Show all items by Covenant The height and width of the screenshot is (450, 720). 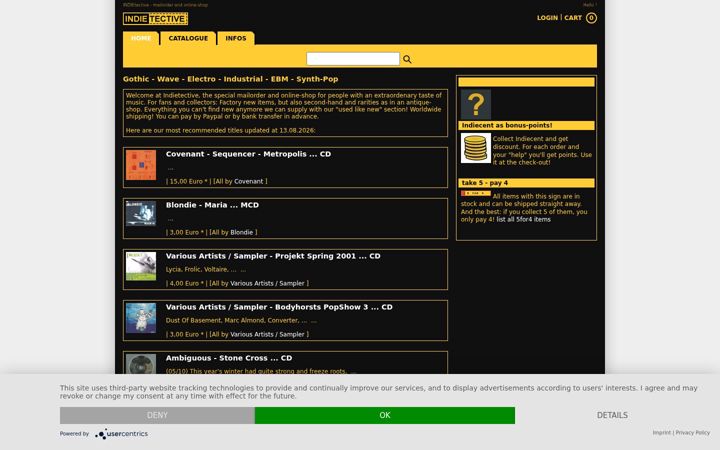[x=249, y=181]
